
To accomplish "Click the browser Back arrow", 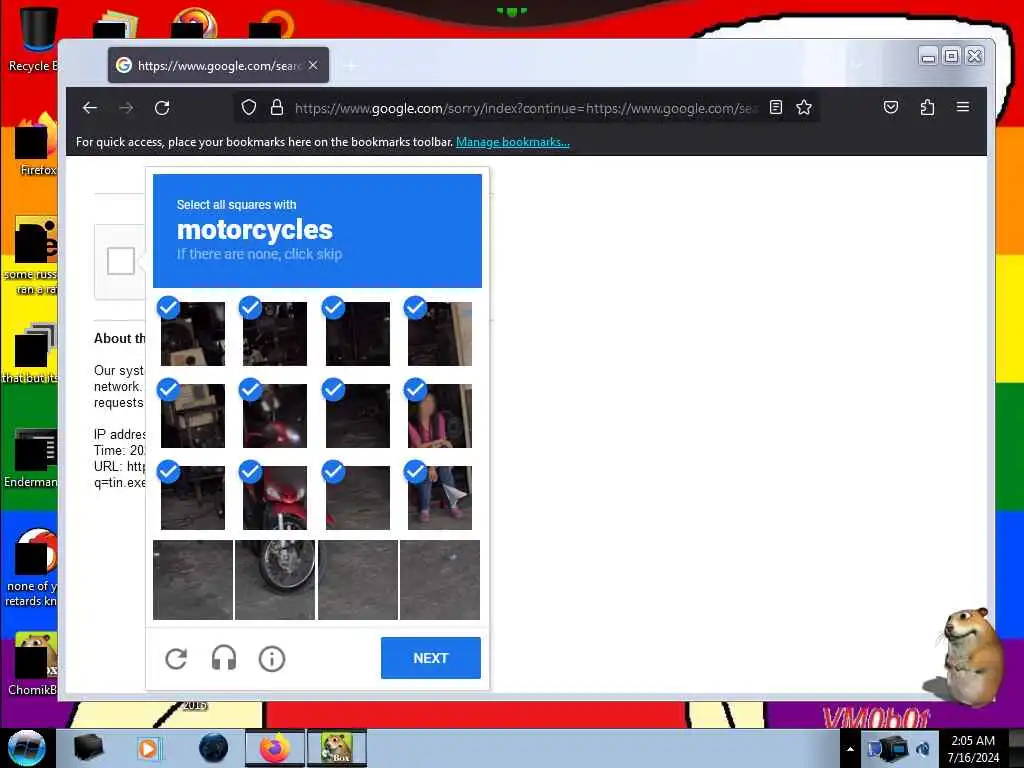I will click(90, 108).
